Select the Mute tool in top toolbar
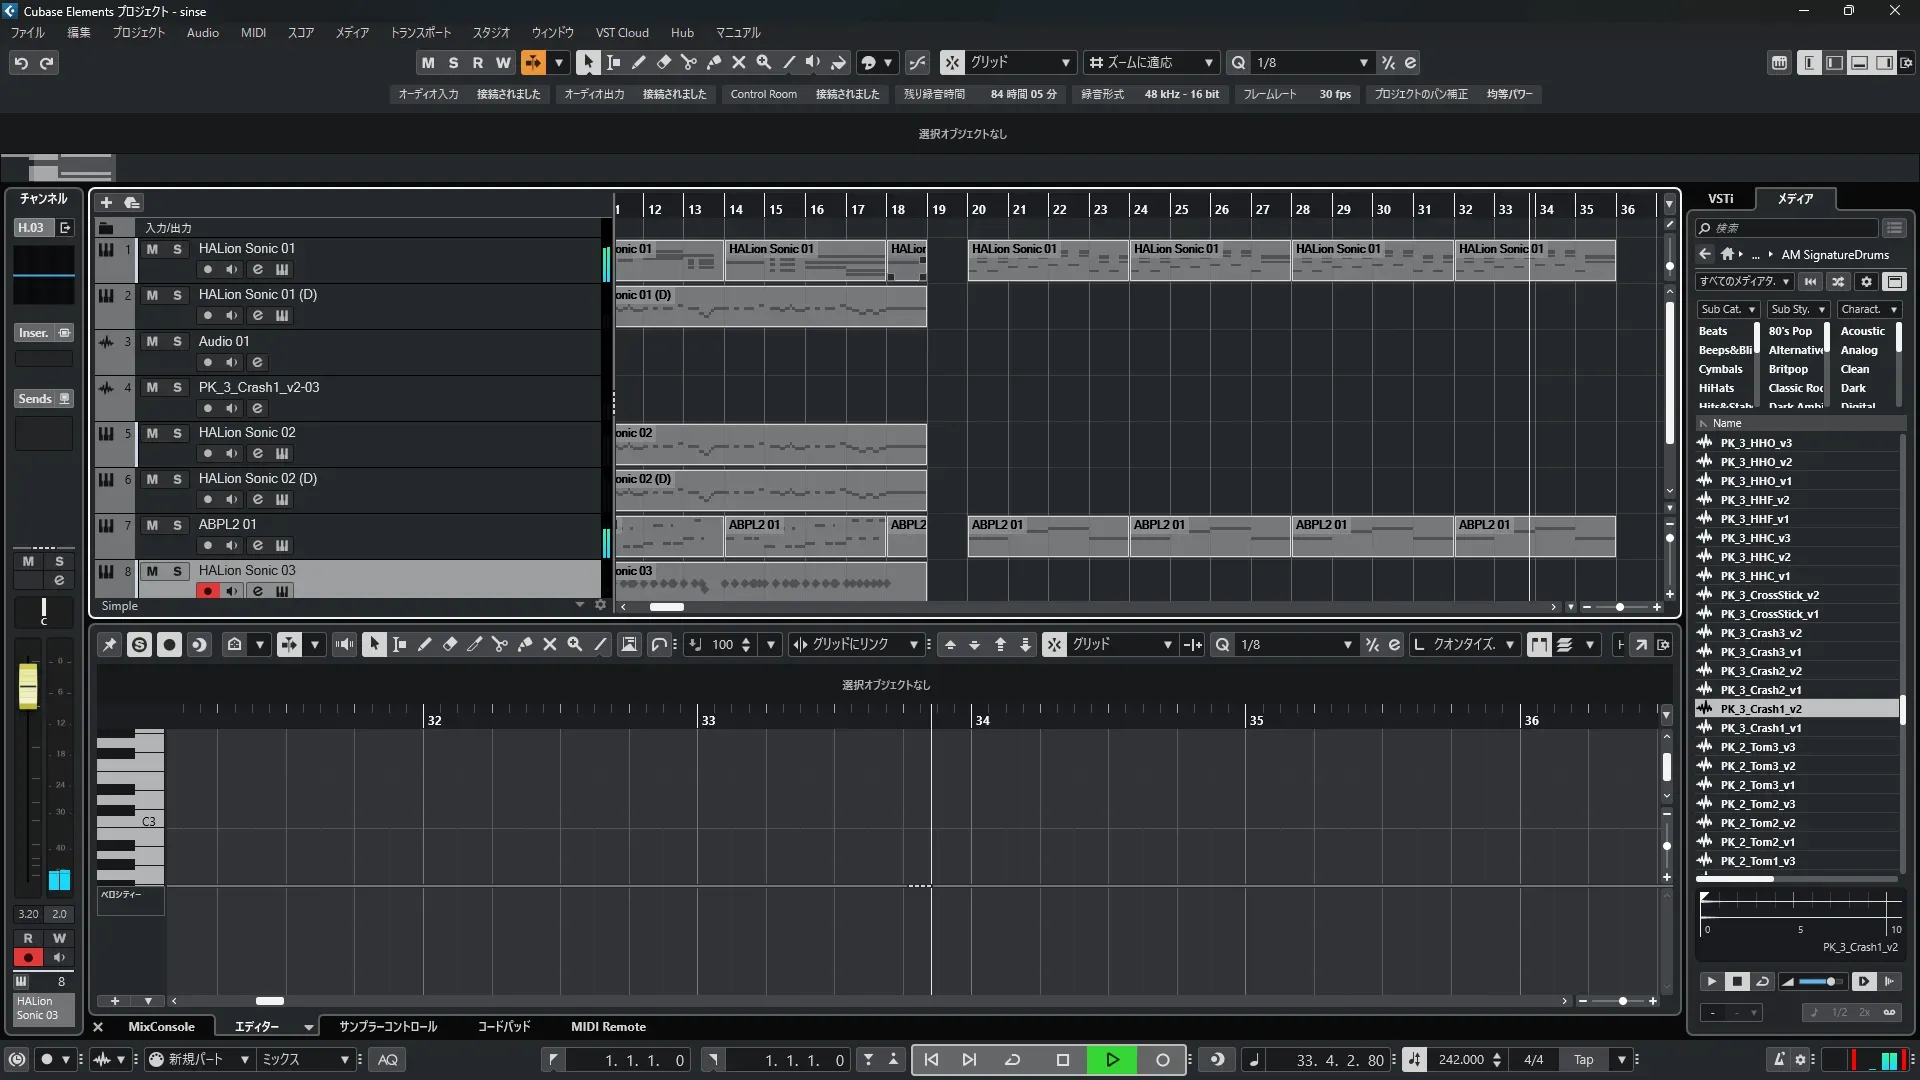Viewport: 1920px width, 1080px height. (x=738, y=62)
